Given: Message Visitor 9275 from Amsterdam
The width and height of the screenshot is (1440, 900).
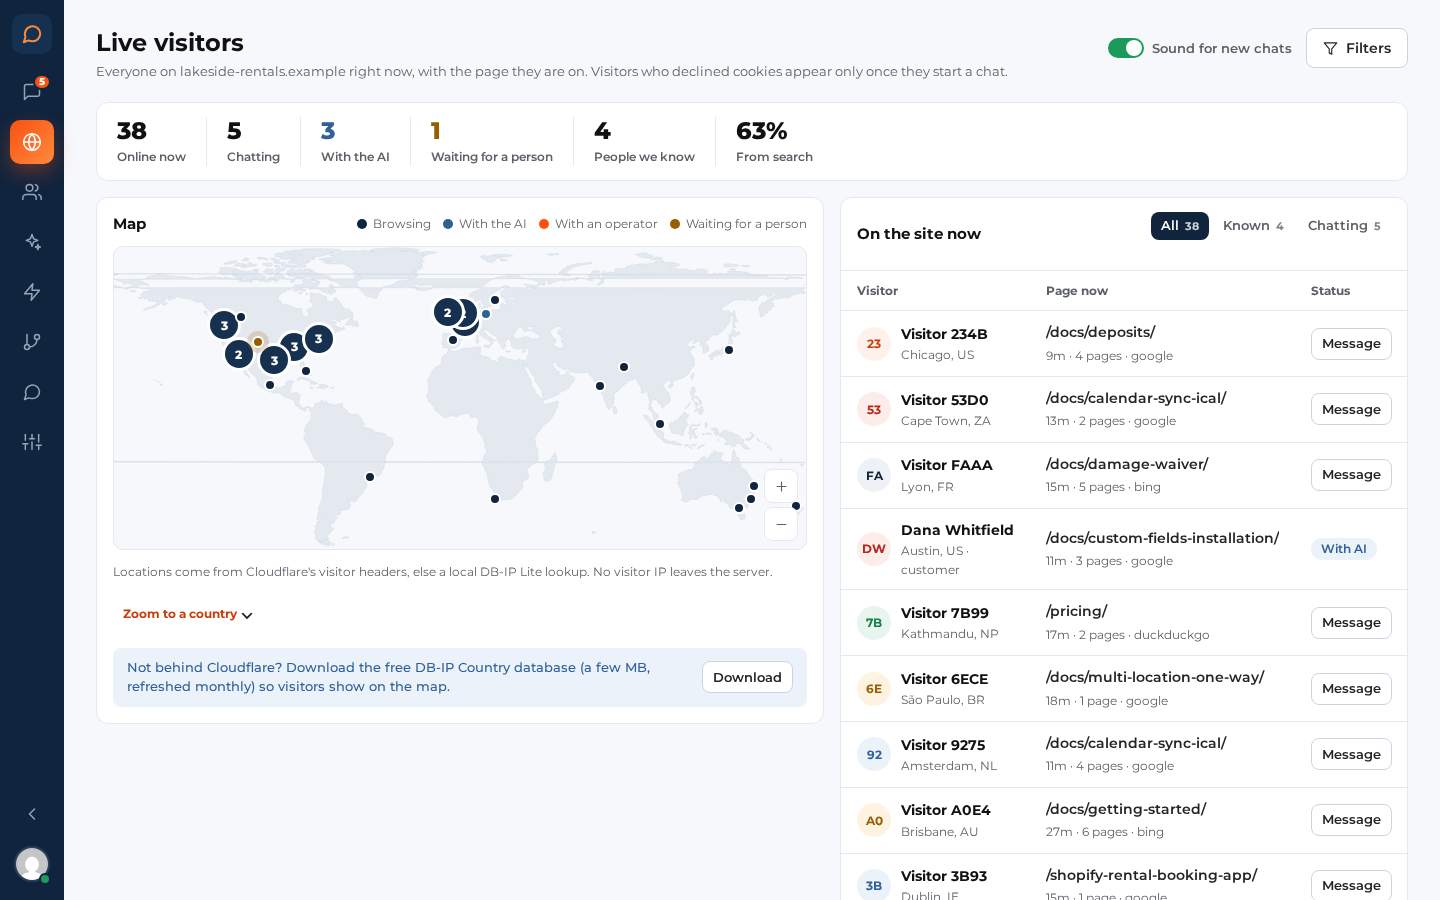Looking at the screenshot, I should coord(1351,754).
